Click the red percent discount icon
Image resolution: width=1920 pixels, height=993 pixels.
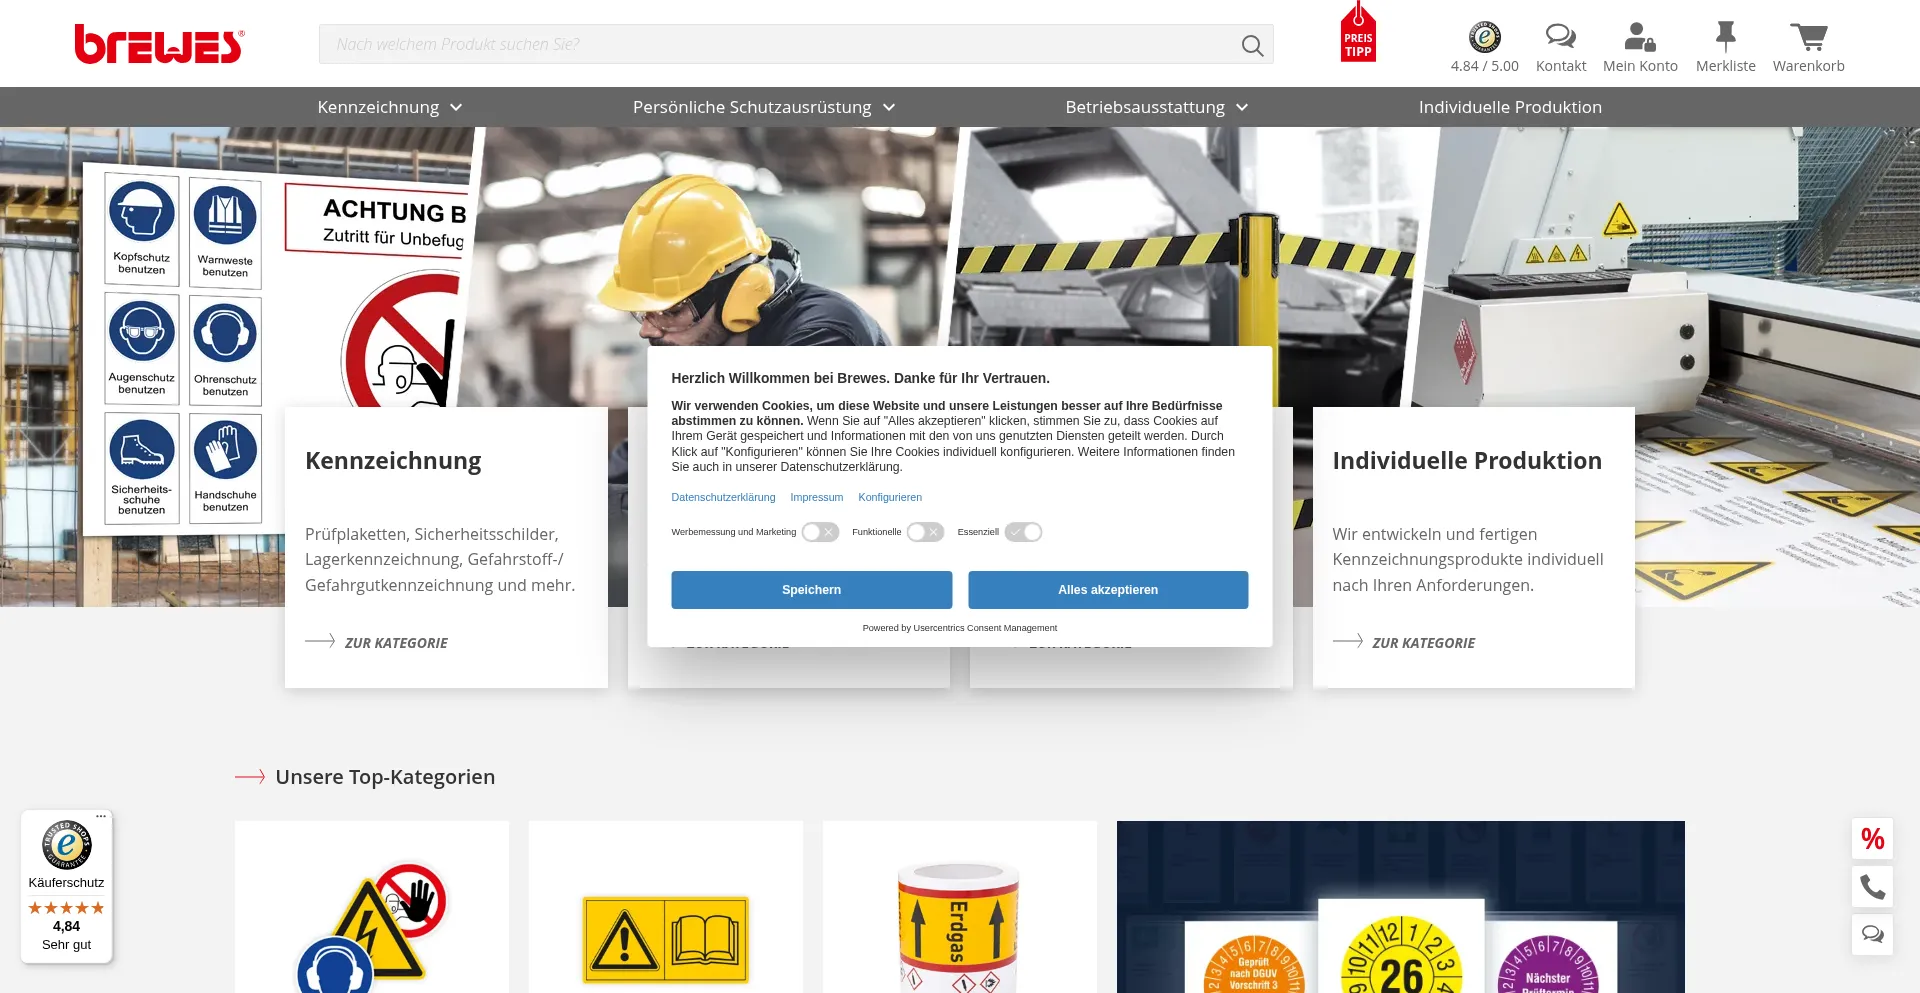point(1872,839)
